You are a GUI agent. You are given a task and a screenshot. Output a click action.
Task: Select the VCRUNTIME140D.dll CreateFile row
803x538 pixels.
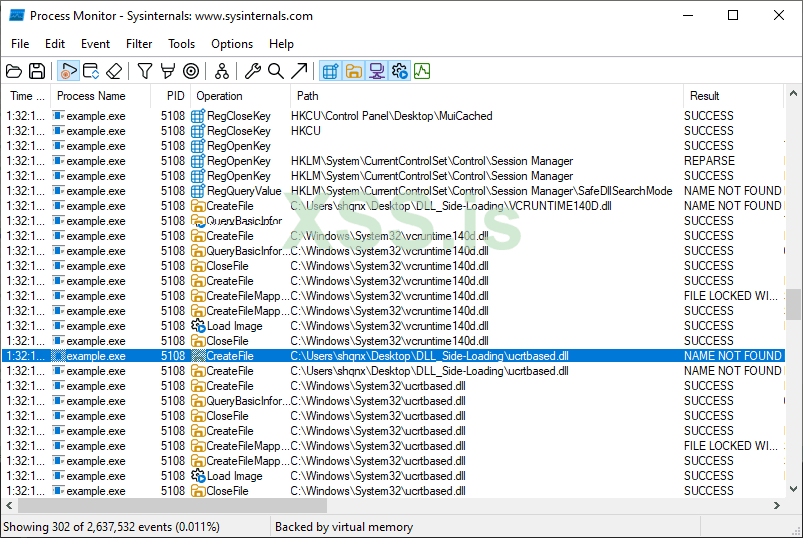click(393, 206)
